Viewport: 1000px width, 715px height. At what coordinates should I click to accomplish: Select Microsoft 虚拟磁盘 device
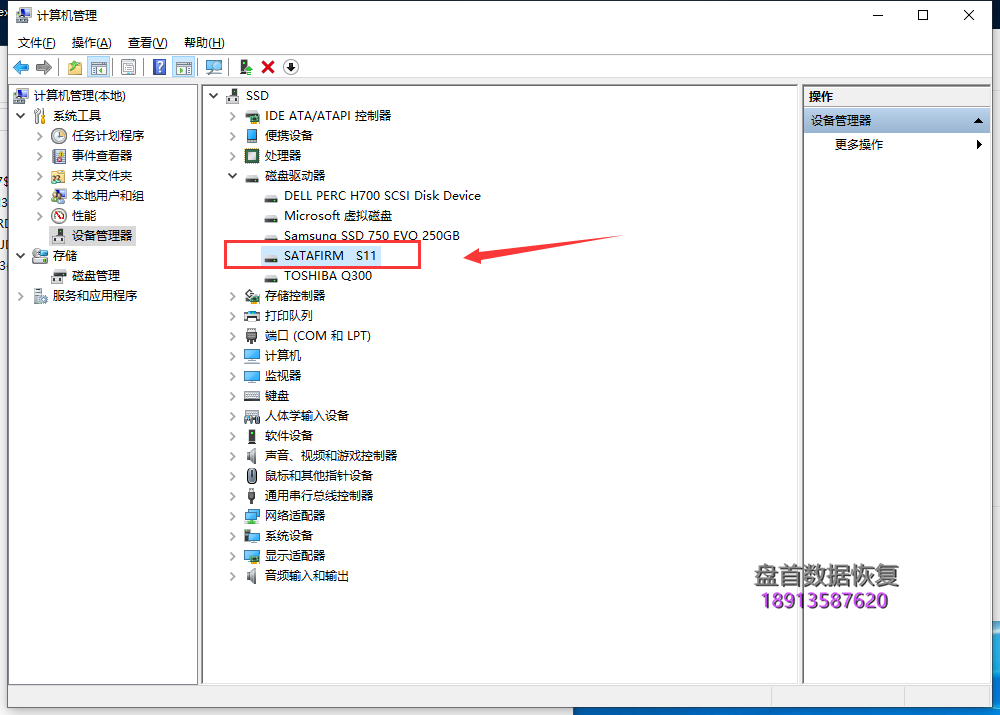(338, 216)
